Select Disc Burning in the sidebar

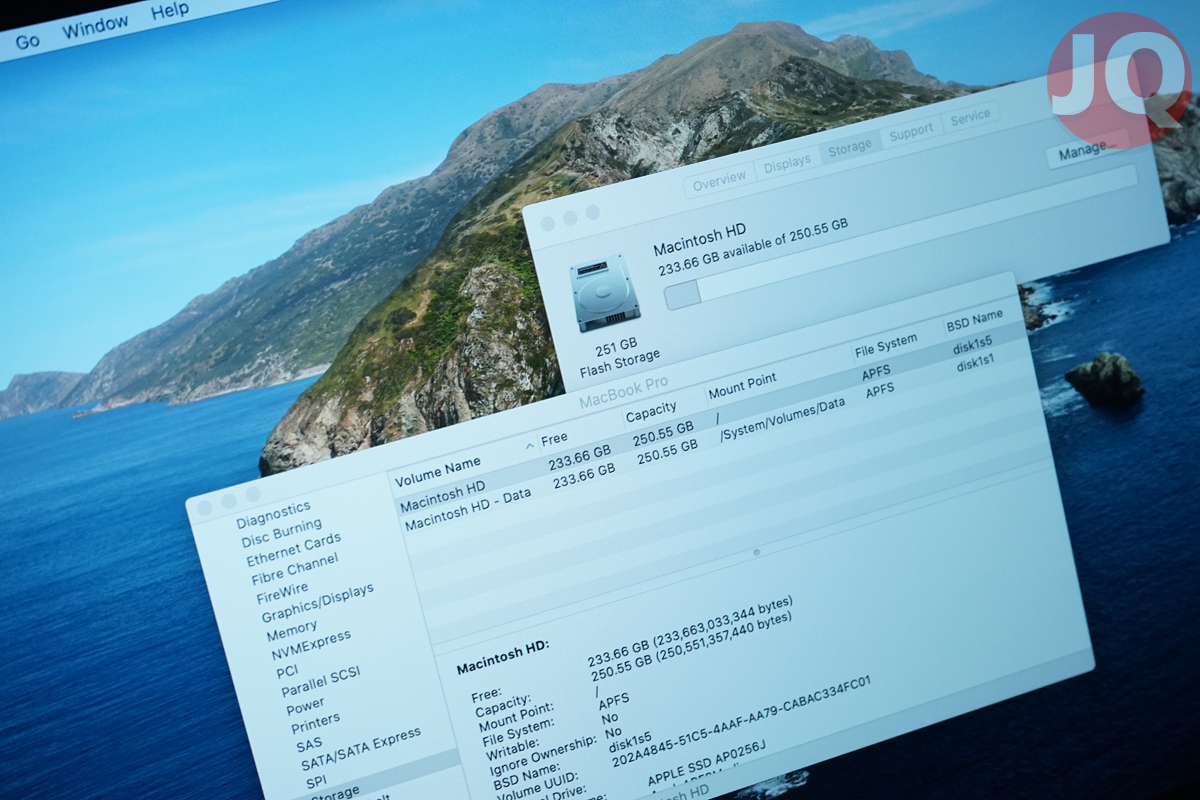pyautogui.click(x=281, y=533)
